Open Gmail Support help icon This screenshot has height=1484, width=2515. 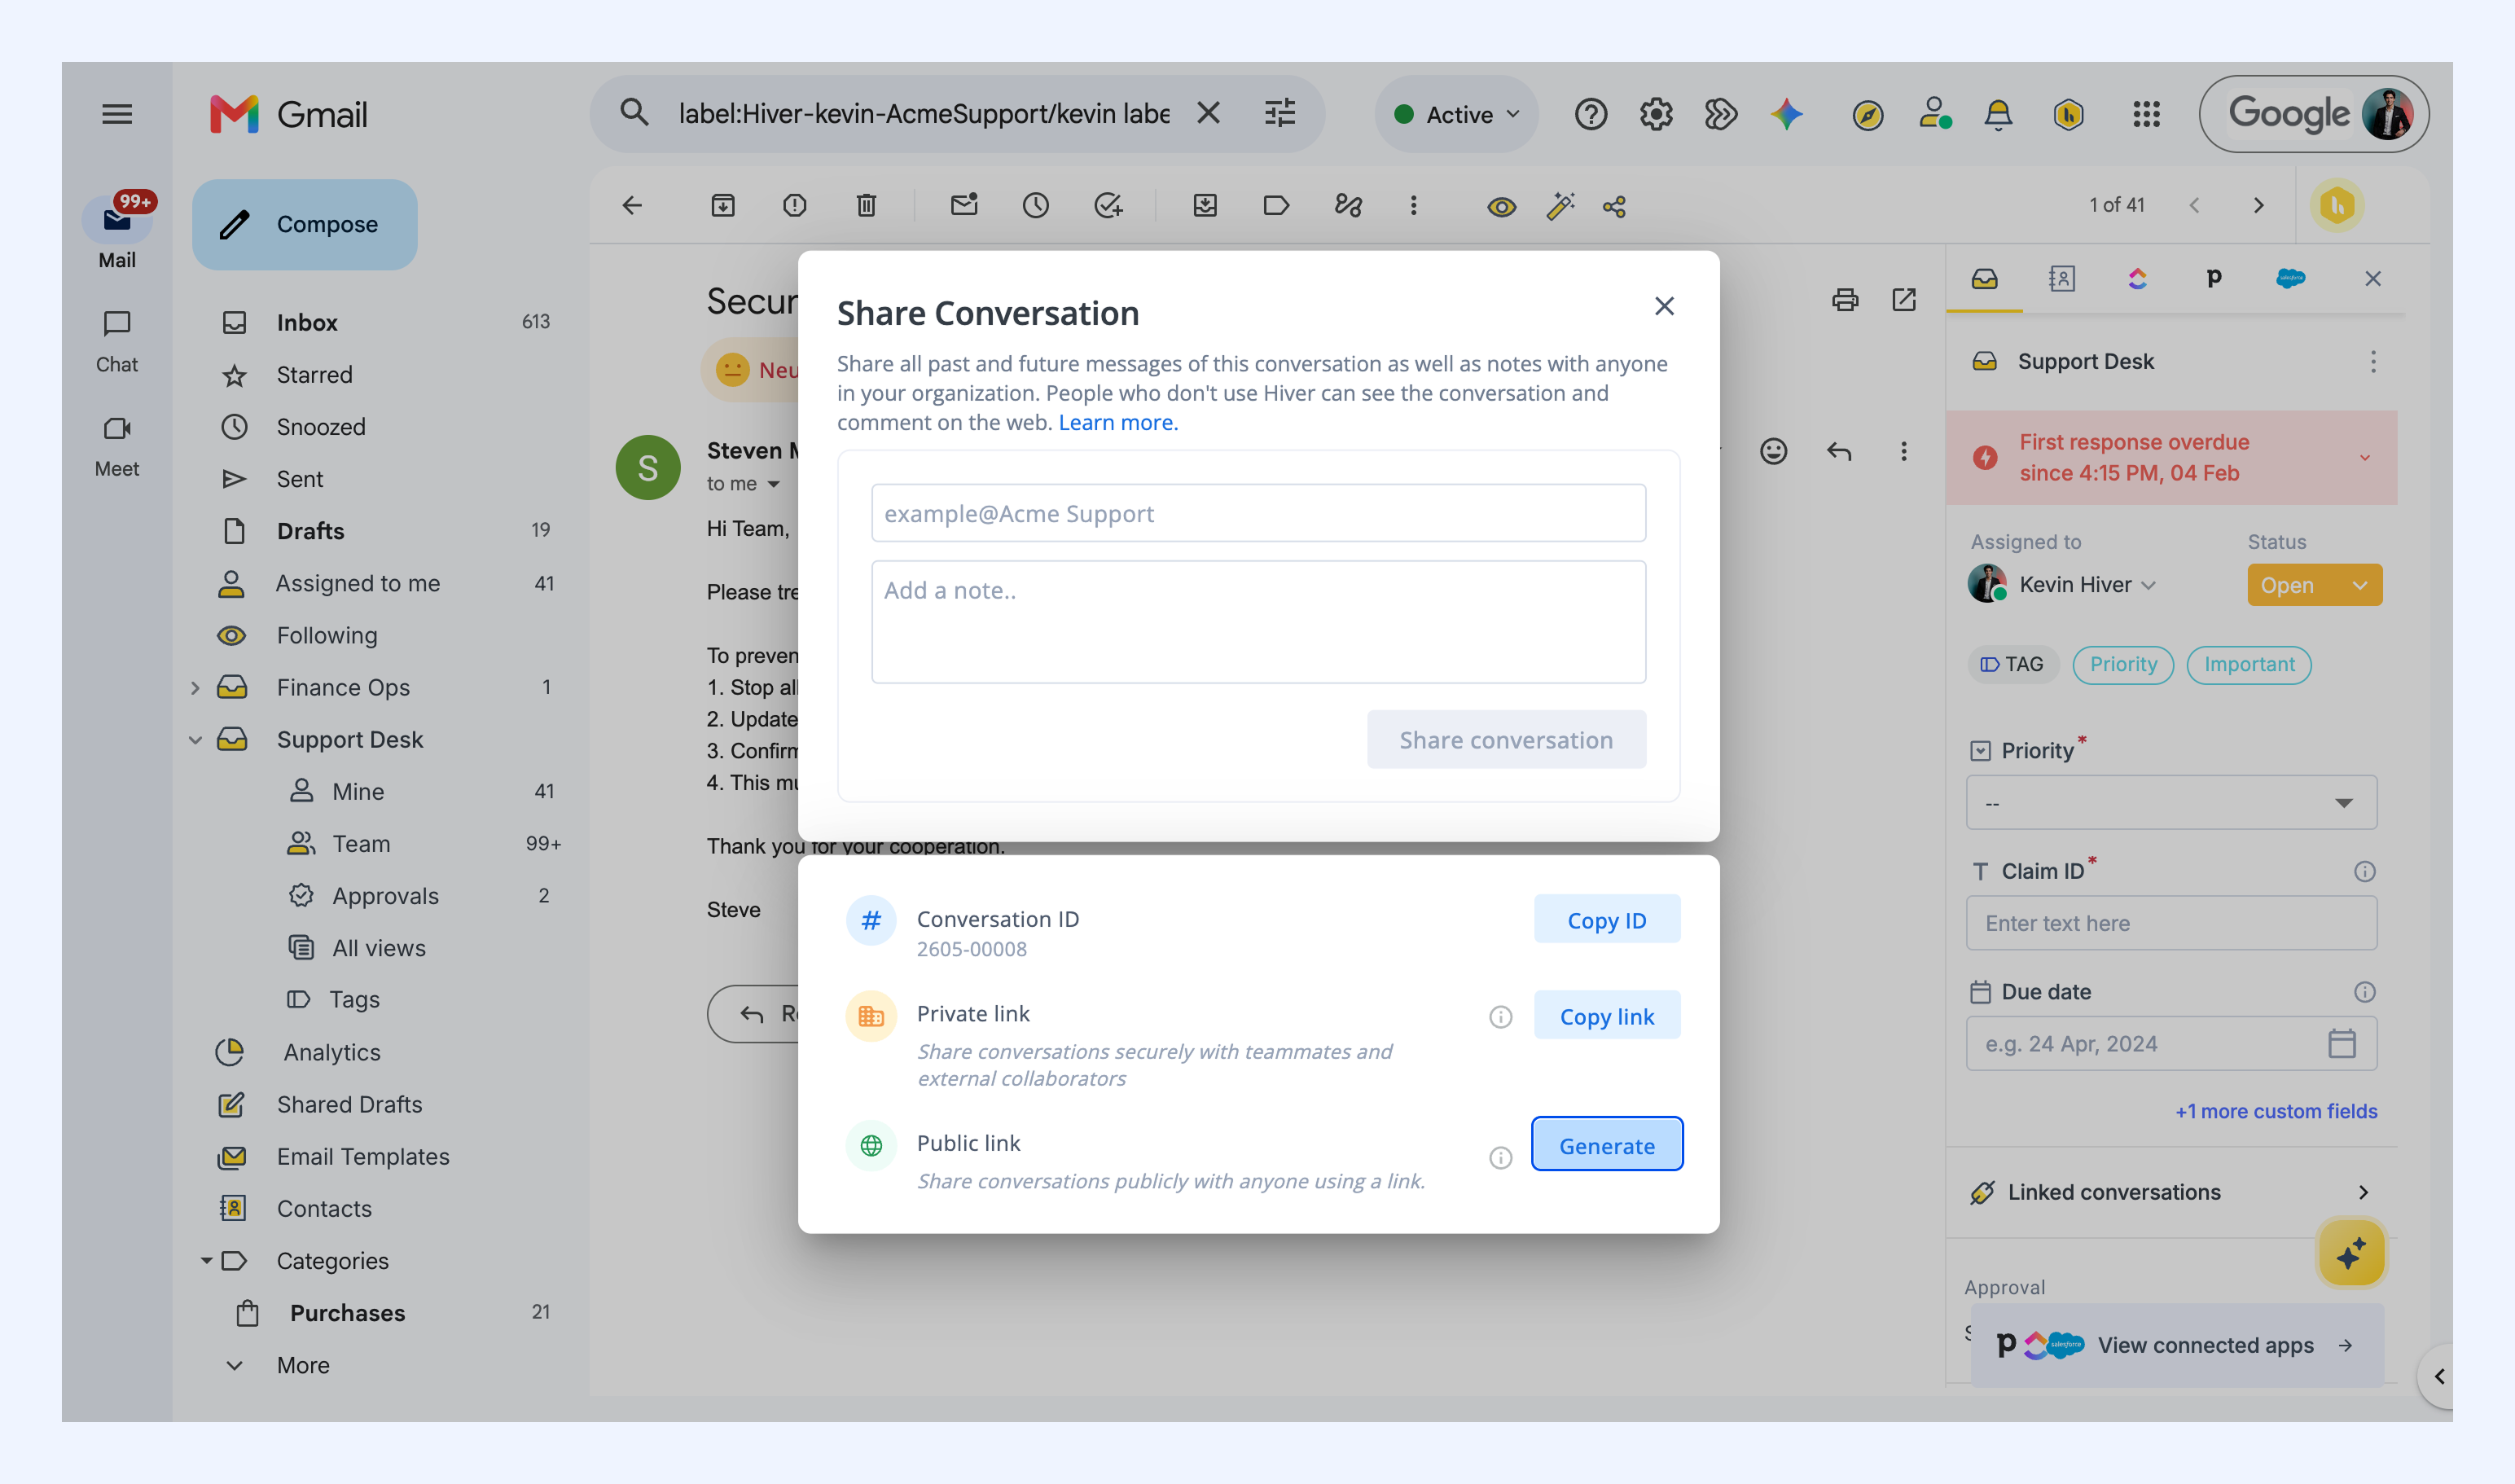tap(1590, 114)
